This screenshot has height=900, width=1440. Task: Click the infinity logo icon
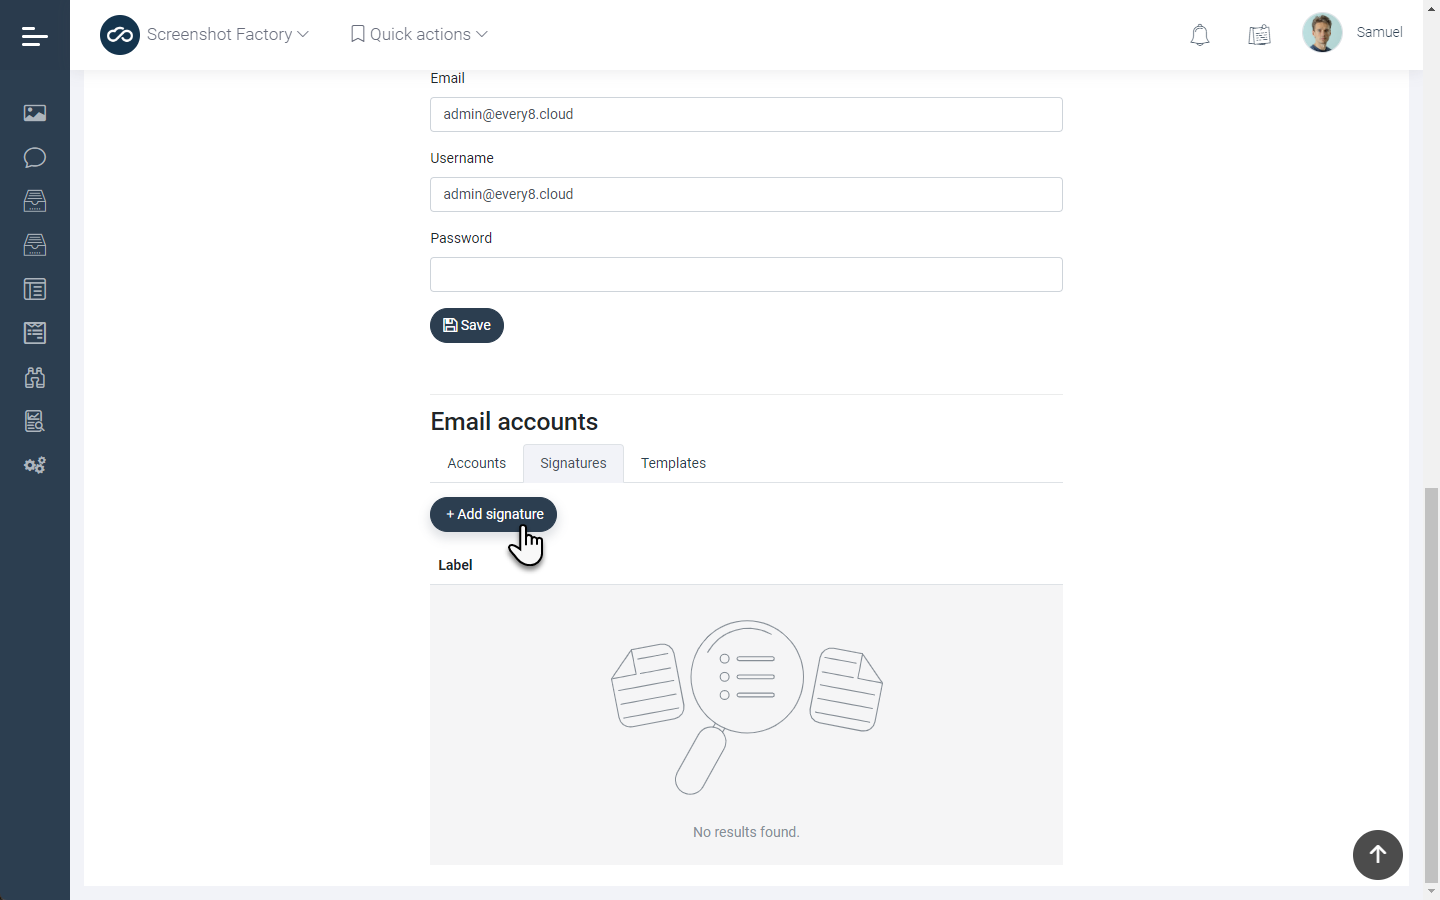120,35
